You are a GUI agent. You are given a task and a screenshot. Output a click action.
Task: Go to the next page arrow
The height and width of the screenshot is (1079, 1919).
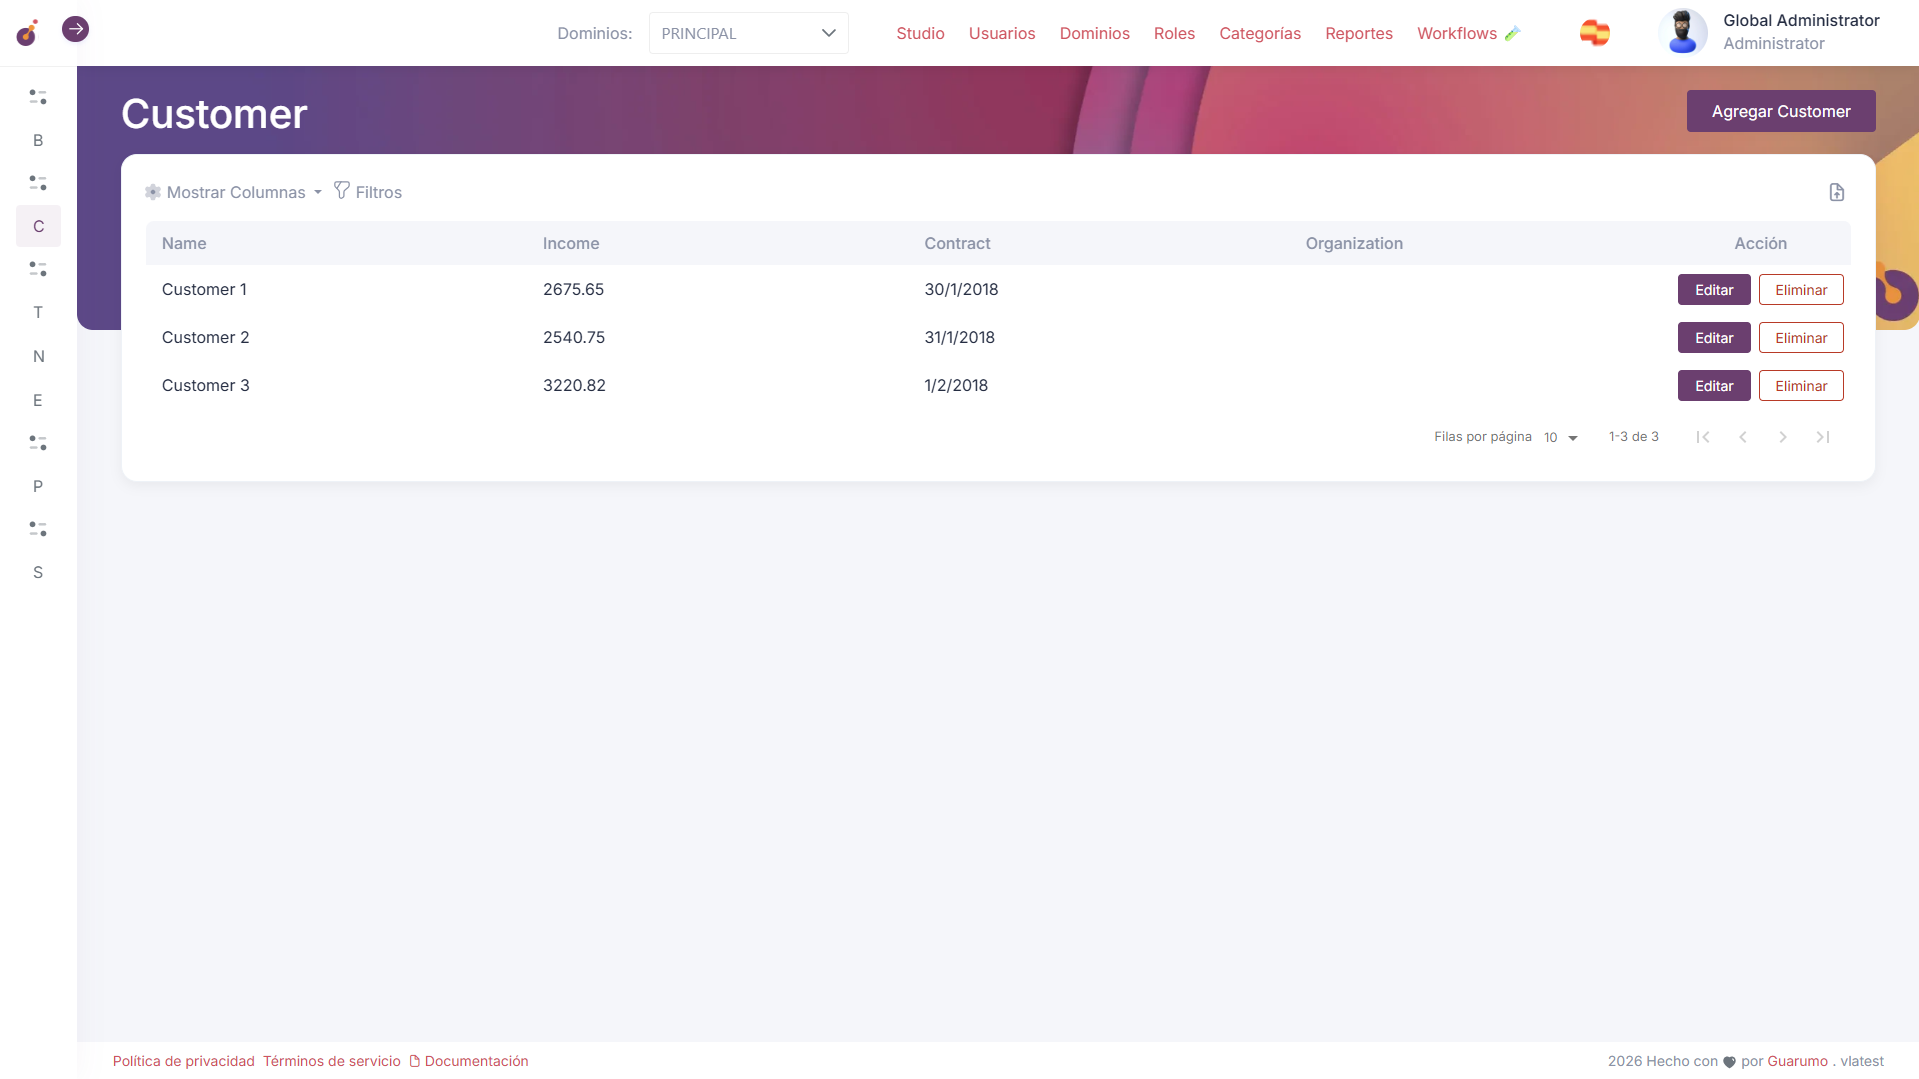(x=1782, y=437)
